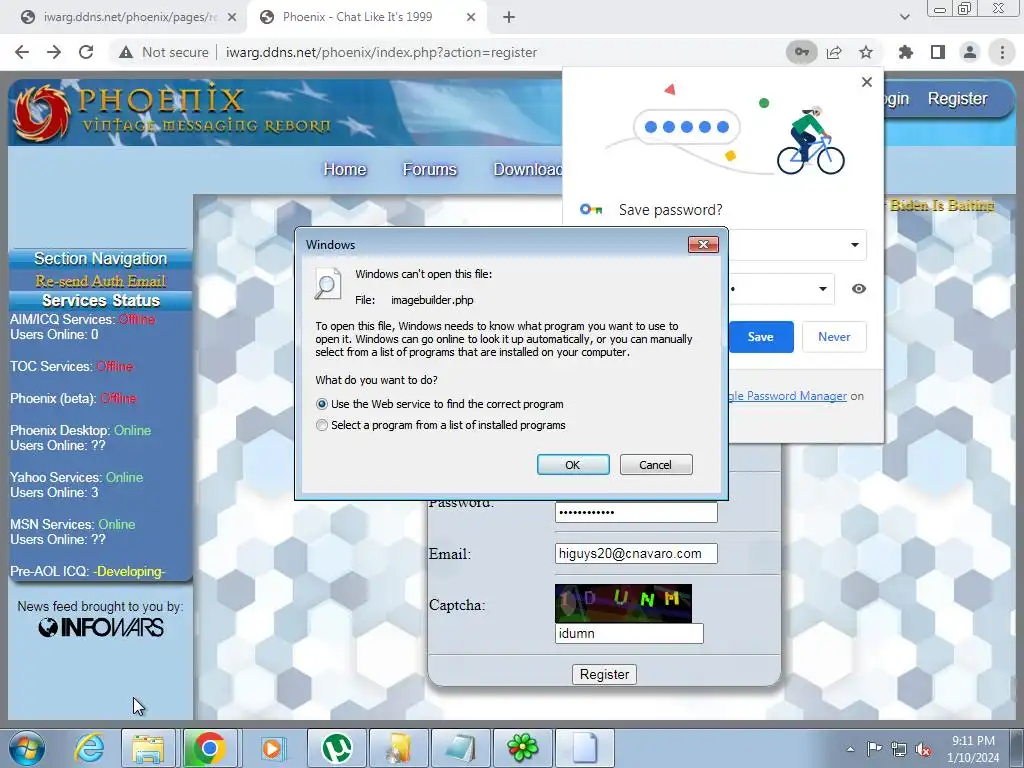Viewport: 1024px width, 768px height.
Task: Open the Extensions puzzle icon
Action: 906,52
